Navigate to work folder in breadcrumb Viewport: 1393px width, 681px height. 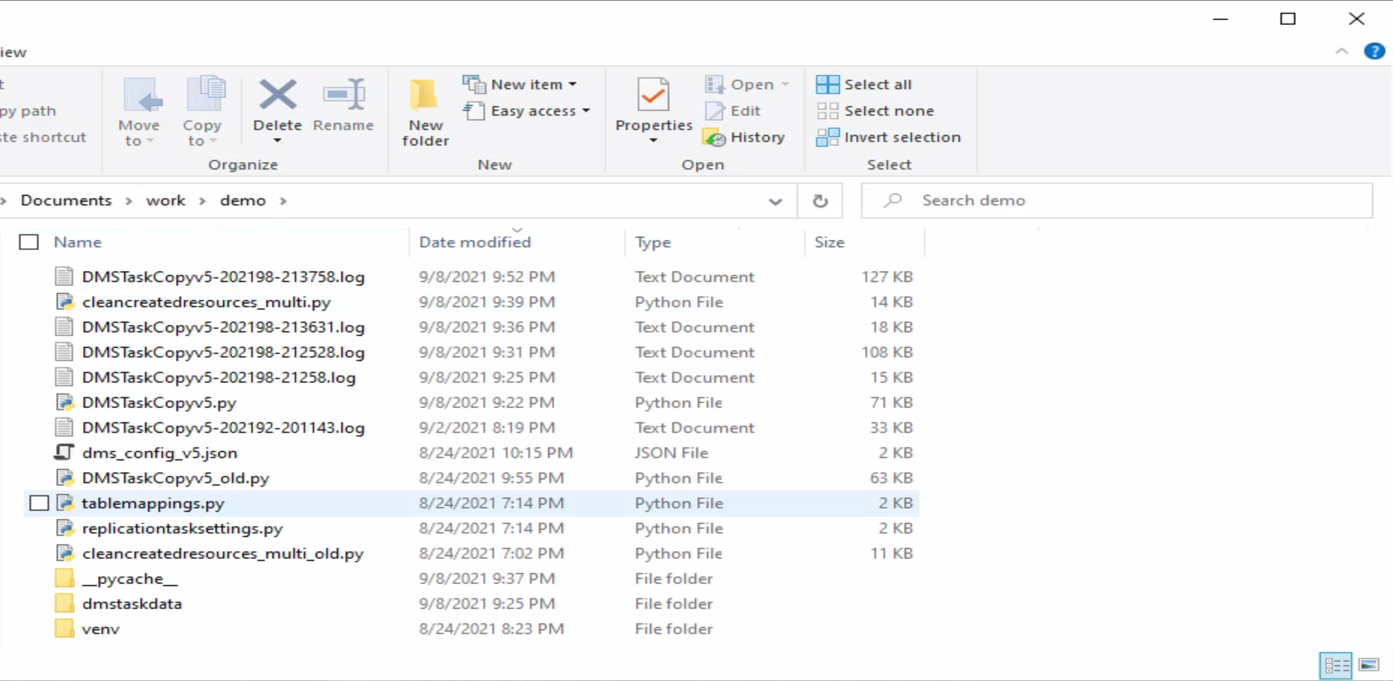coord(165,201)
